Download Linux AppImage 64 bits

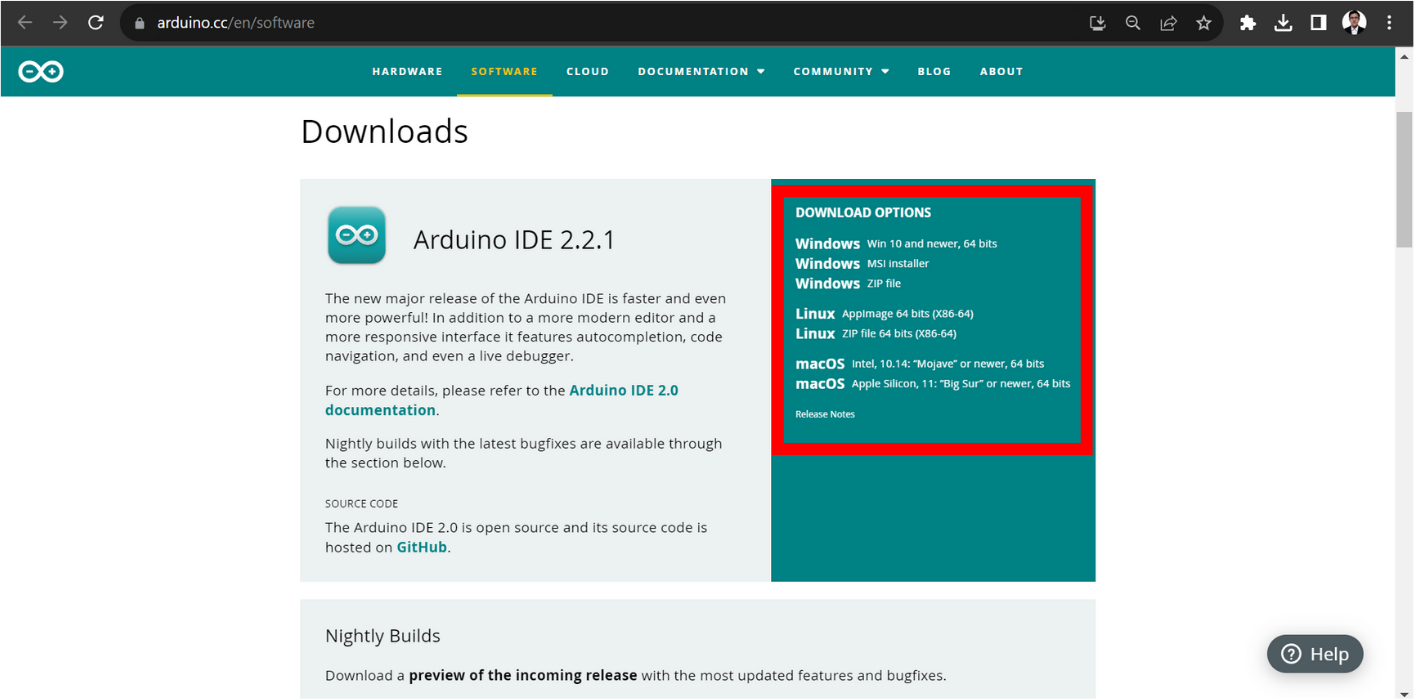pyautogui.click(x=884, y=313)
